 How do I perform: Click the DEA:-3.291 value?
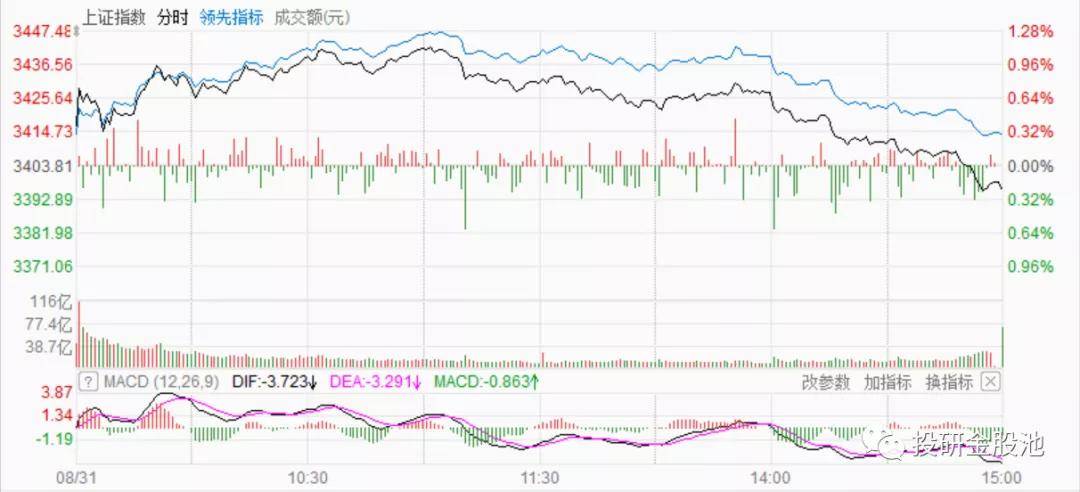click(x=375, y=381)
